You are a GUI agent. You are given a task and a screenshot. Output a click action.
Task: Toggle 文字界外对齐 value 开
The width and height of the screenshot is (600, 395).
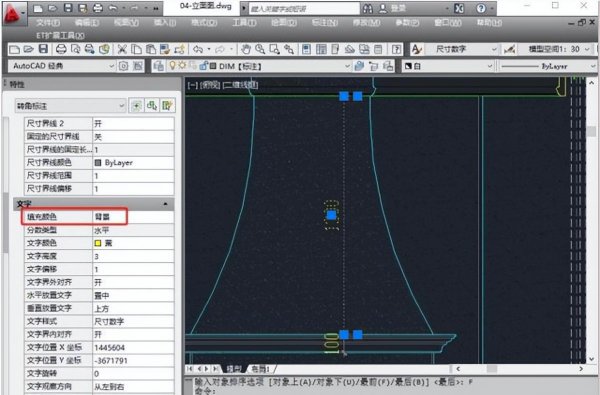click(133, 282)
